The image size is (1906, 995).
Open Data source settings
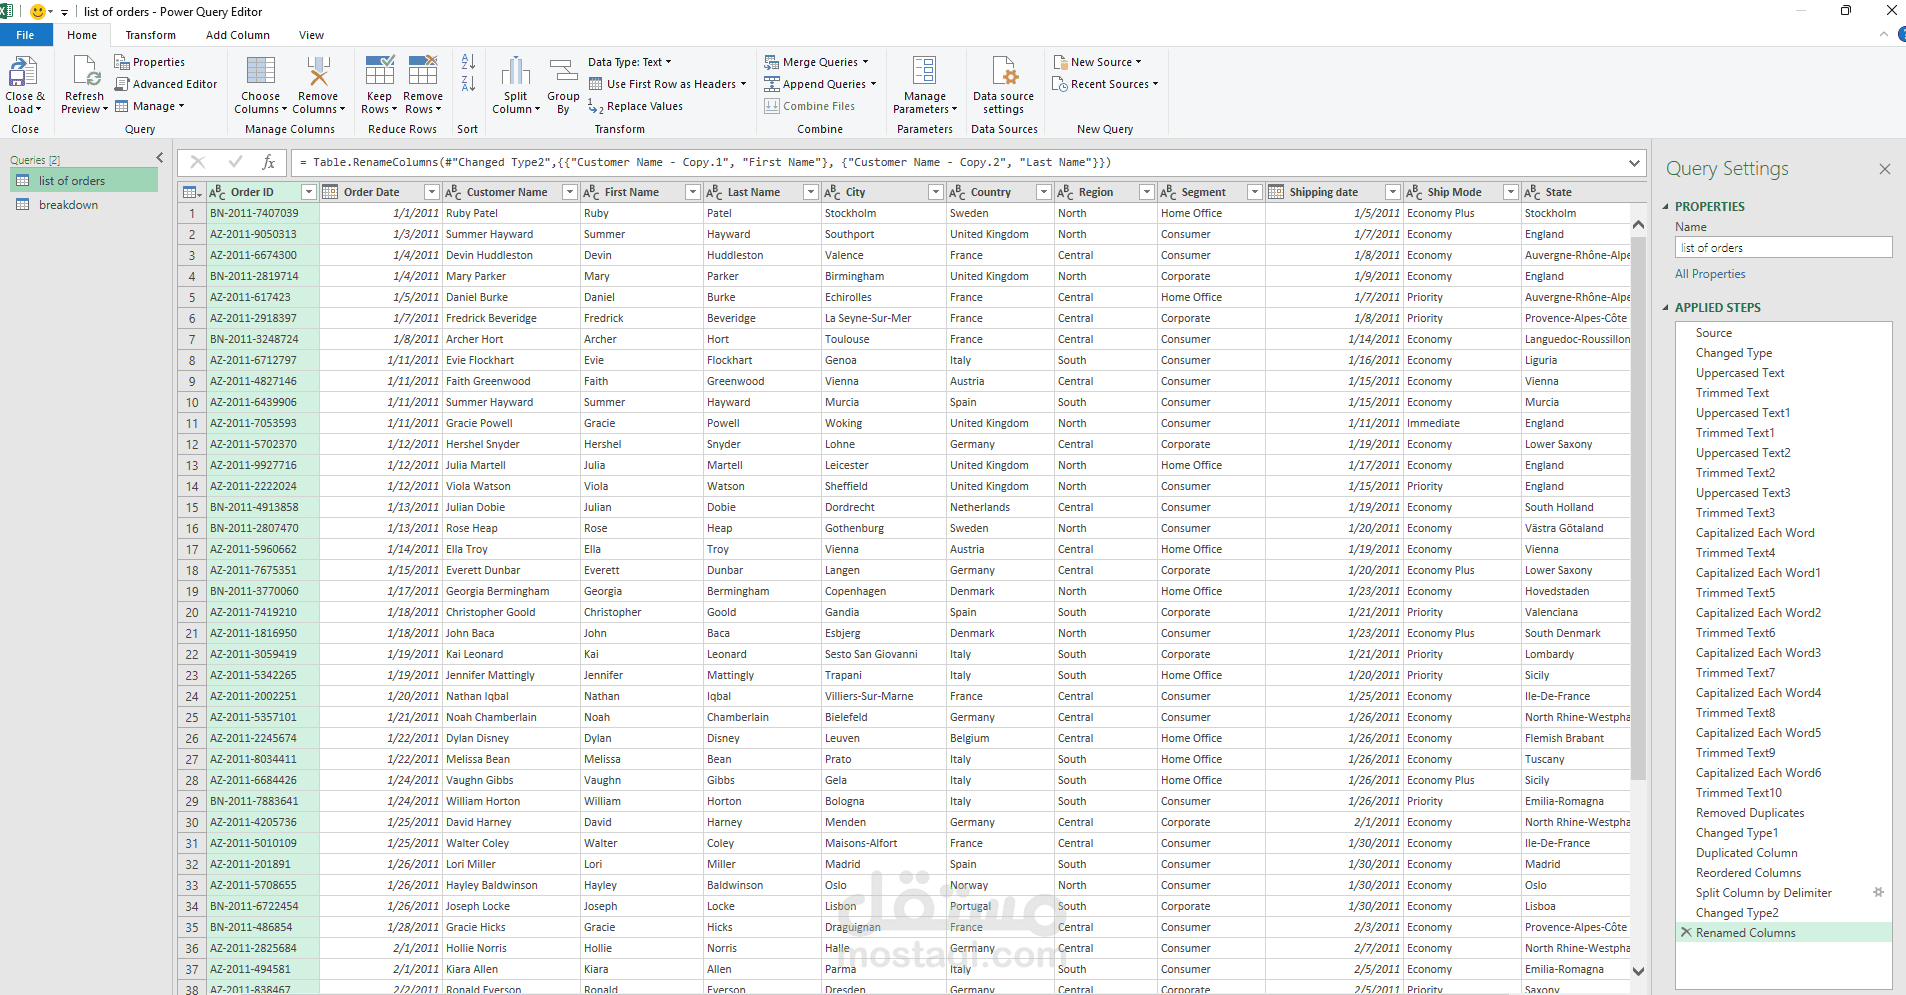(1004, 86)
